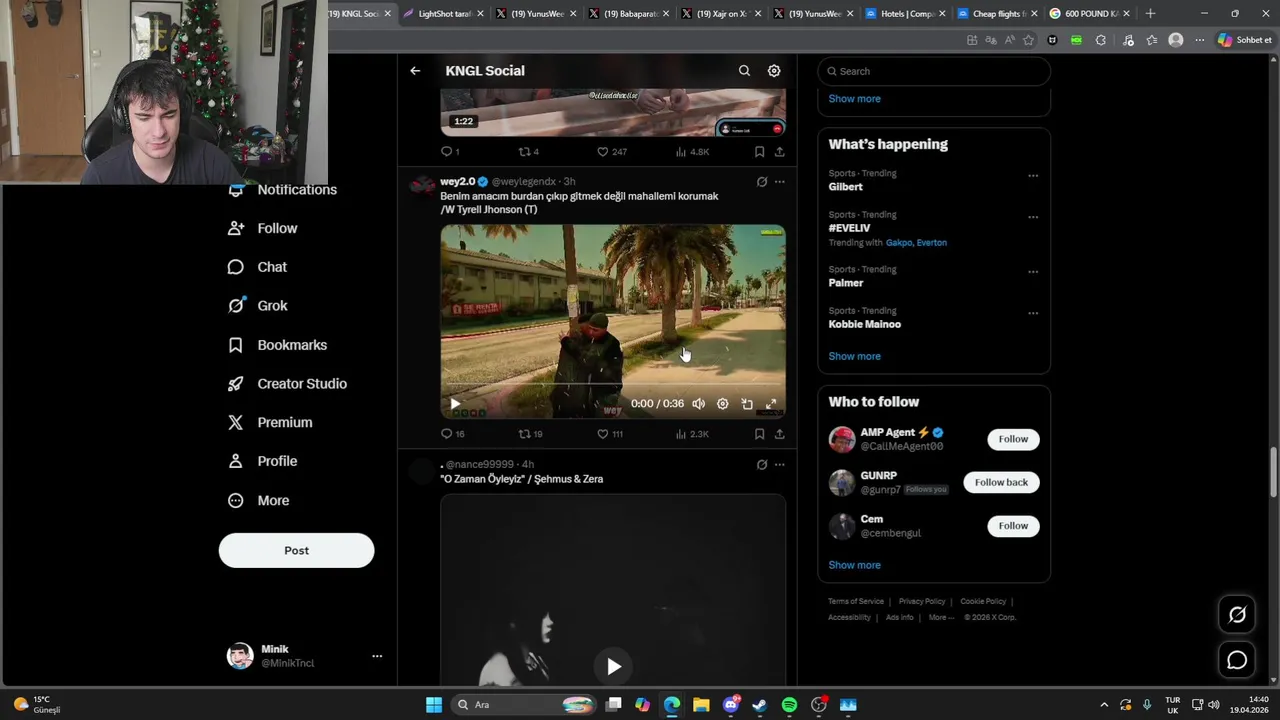The height and width of the screenshot is (720, 1280).
Task: Reply to the post with 1 comment
Action: 450,152
